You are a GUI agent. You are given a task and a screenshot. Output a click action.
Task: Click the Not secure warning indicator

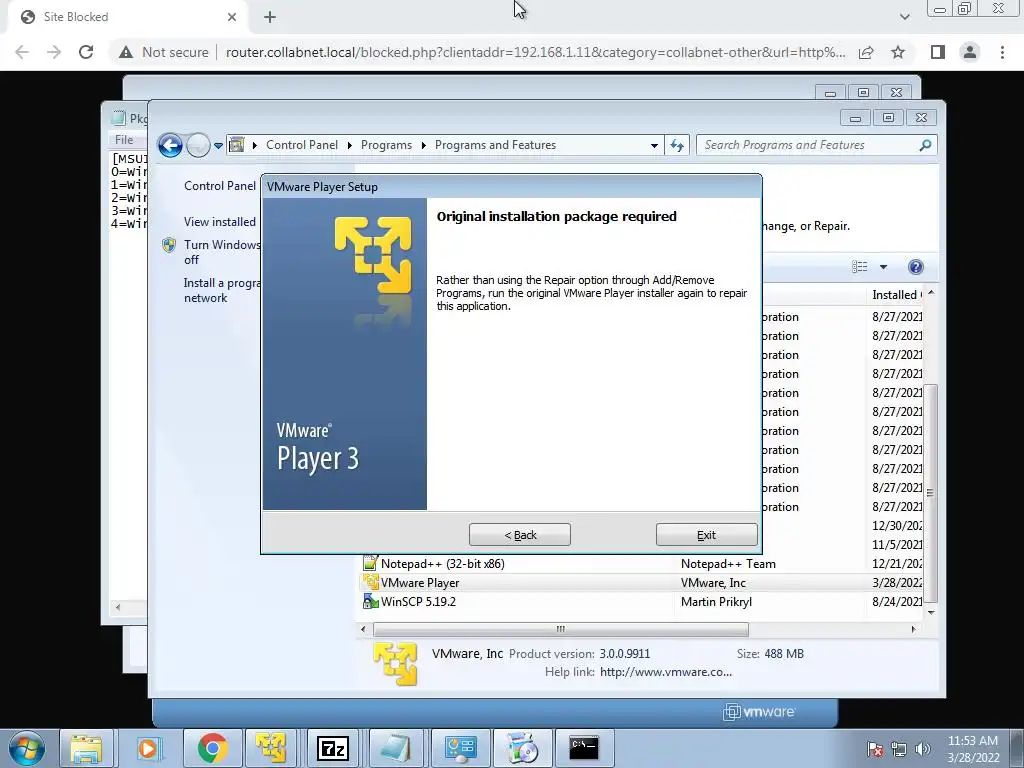tap(164, 52)
